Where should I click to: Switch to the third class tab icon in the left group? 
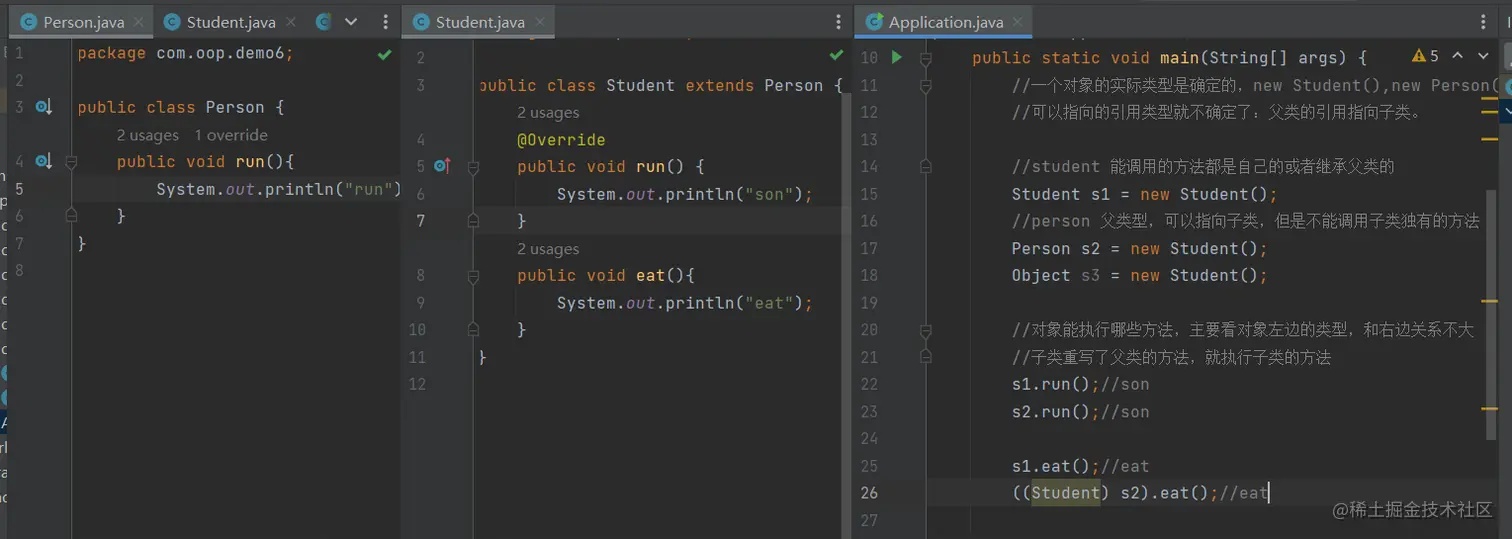[323, 21]
